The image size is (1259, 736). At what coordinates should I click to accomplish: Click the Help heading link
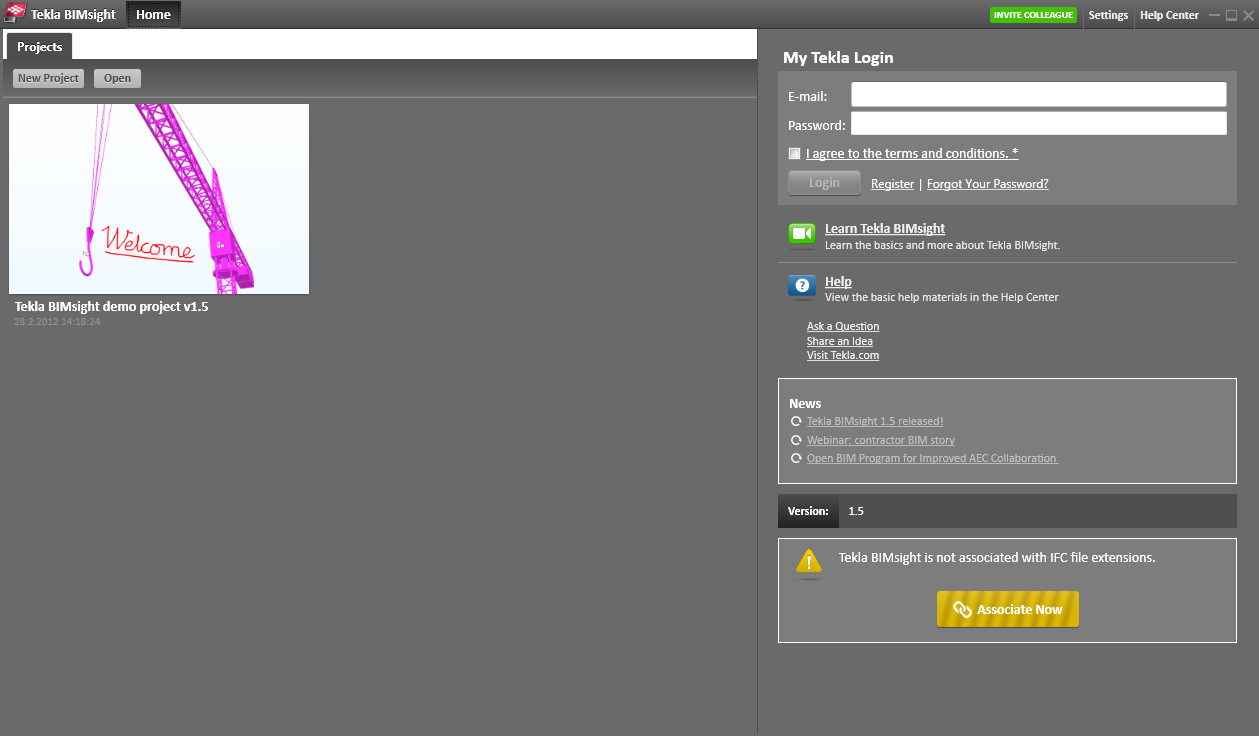coord(838,282)
